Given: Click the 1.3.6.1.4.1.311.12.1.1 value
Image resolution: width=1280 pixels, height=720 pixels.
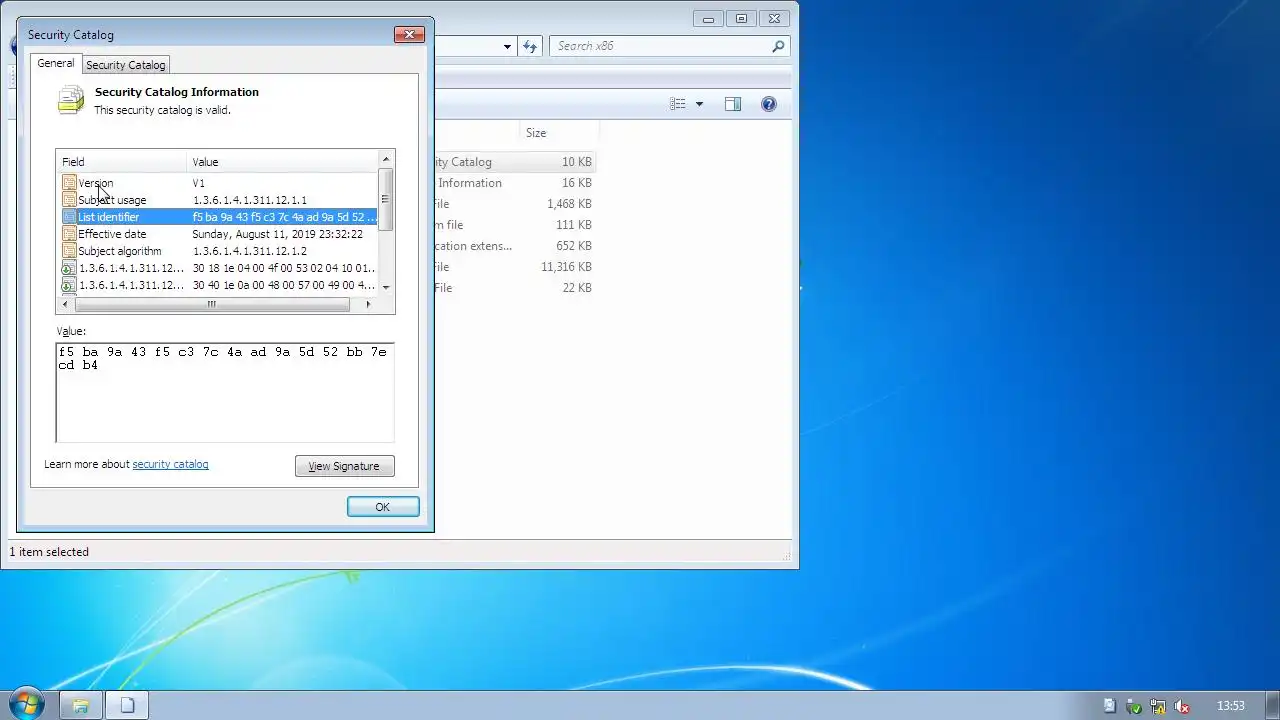Looking at the screenshot, I should point(249,200).
